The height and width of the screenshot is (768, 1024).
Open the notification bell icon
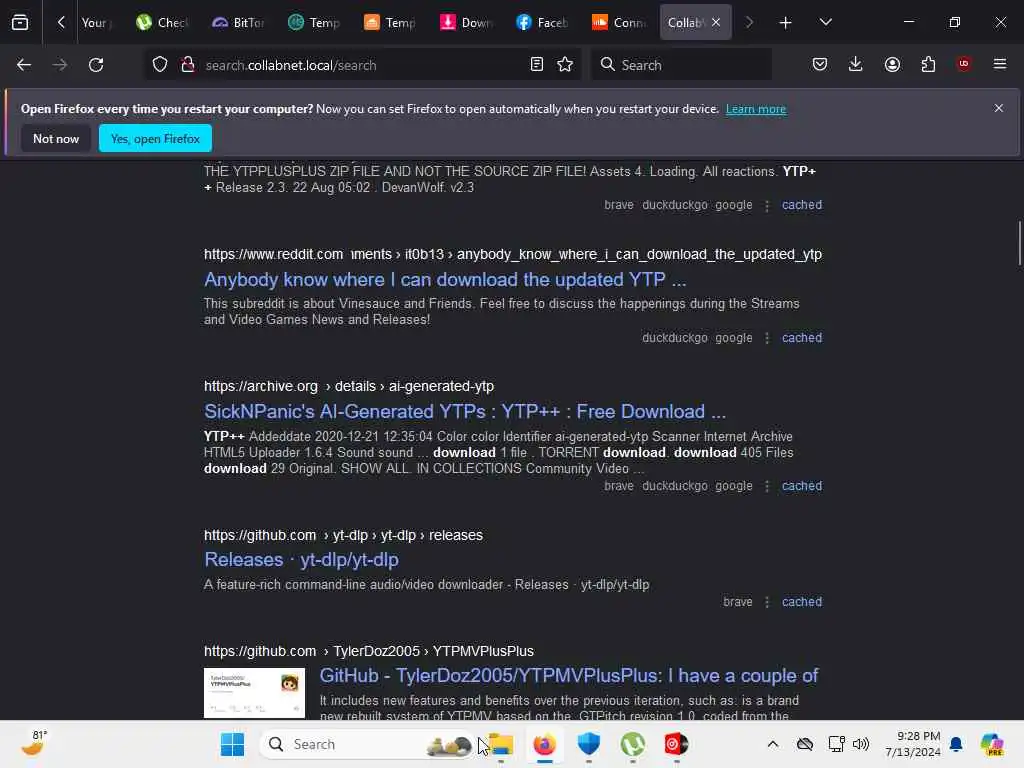[x=956, y=744]
